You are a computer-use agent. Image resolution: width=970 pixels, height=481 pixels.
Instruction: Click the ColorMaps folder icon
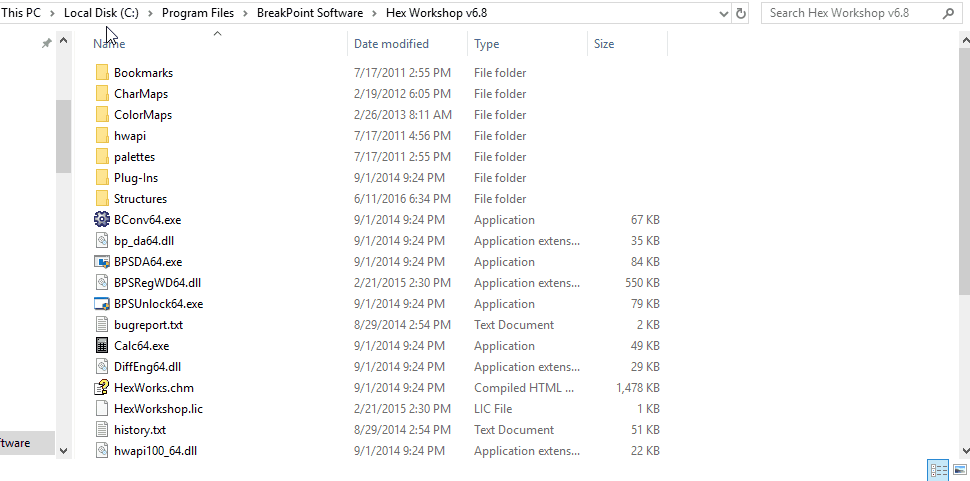102,114
